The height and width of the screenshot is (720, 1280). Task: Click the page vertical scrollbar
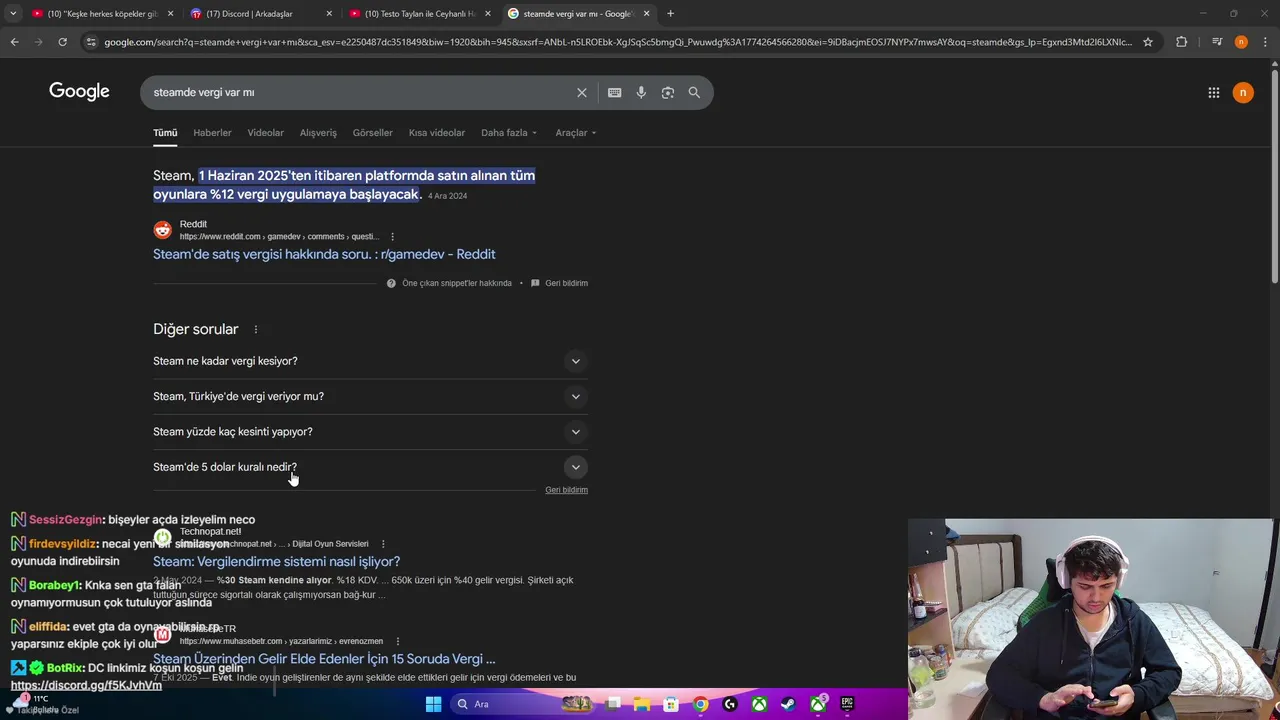click(1274, 175)
